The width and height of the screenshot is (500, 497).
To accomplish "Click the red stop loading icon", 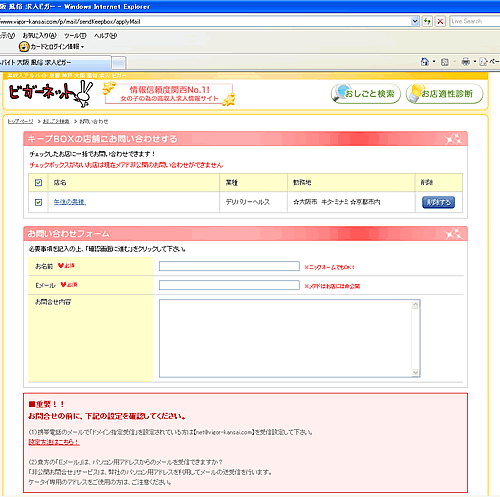I will tap(440, 21).
